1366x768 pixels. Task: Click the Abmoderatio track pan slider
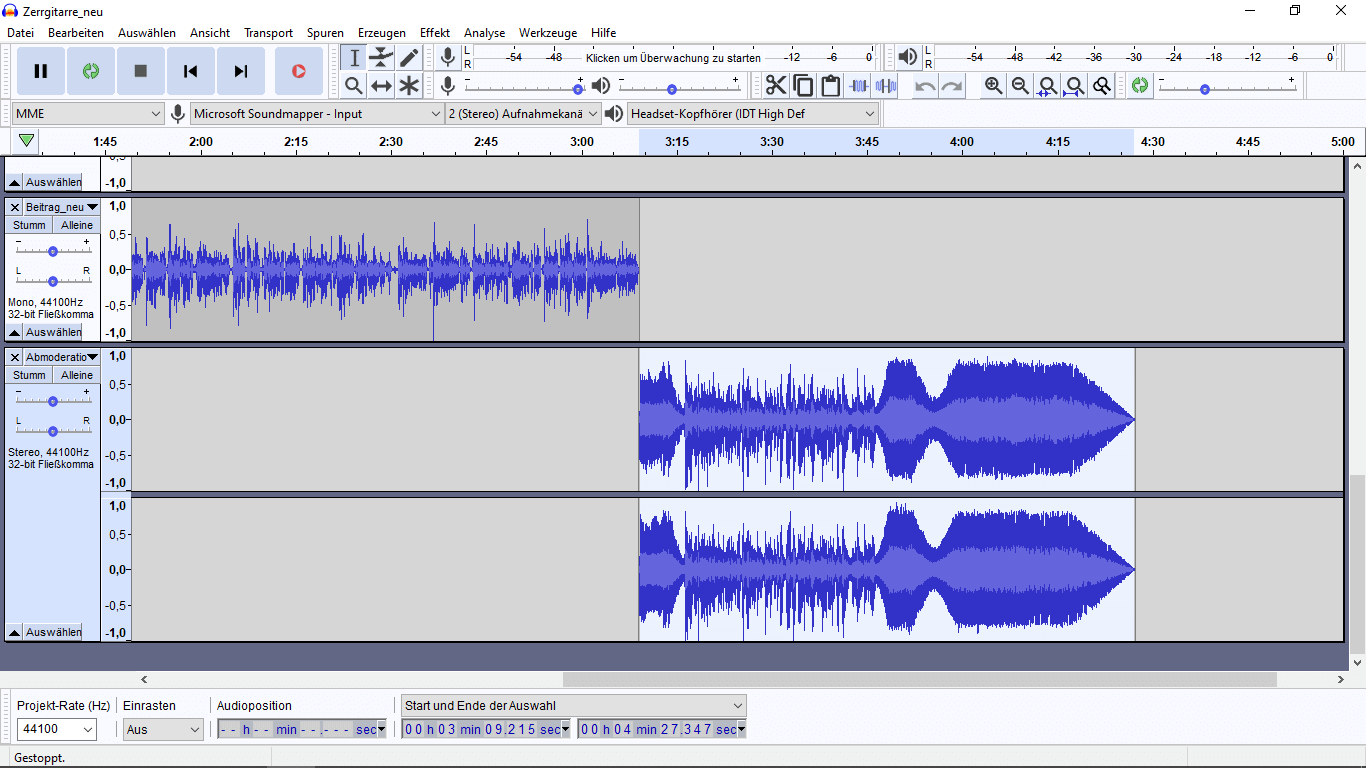(52, 430)
